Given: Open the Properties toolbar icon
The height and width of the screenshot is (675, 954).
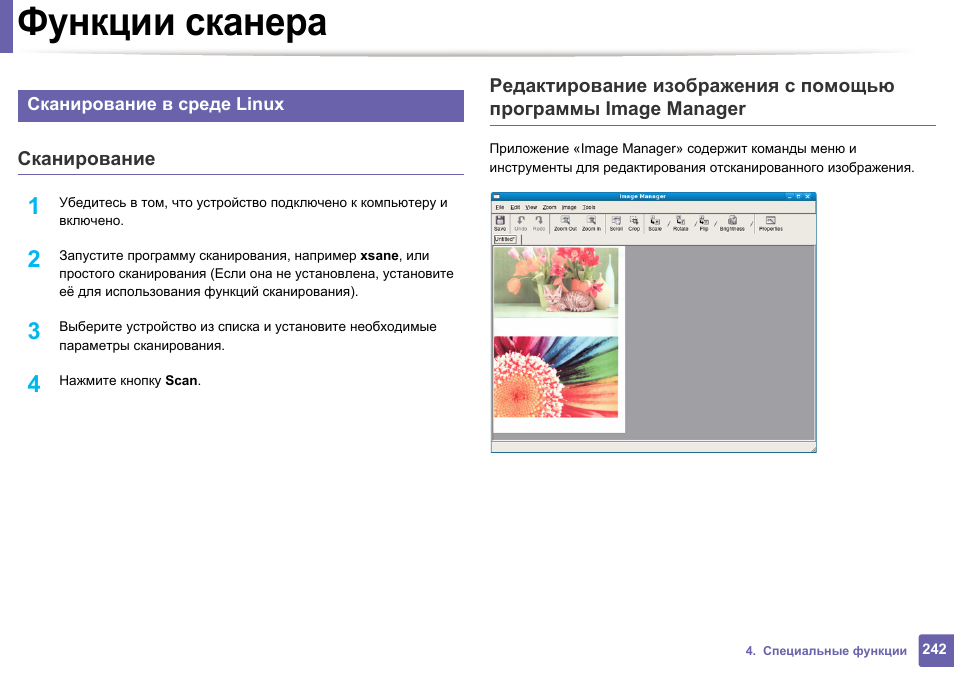Looking at the screenshot, I should [770, 223].
